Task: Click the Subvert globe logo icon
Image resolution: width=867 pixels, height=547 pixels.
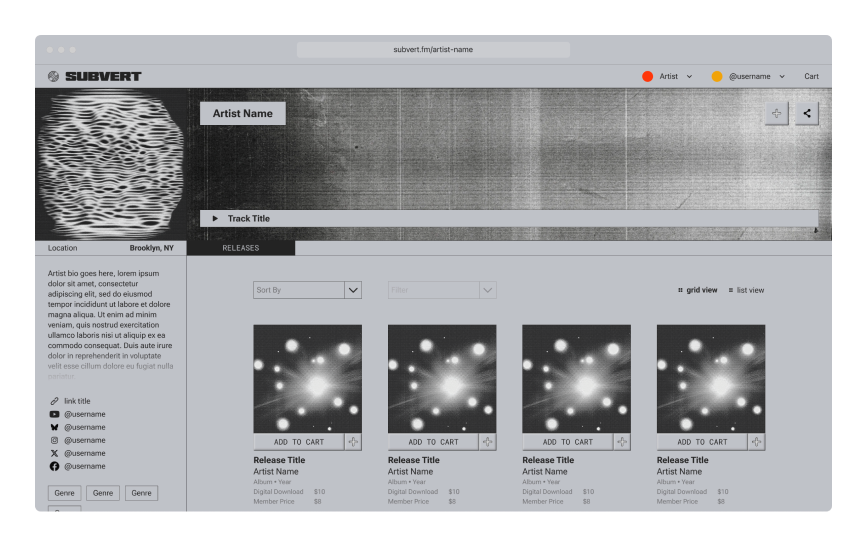Action: (x=53, y=76)
